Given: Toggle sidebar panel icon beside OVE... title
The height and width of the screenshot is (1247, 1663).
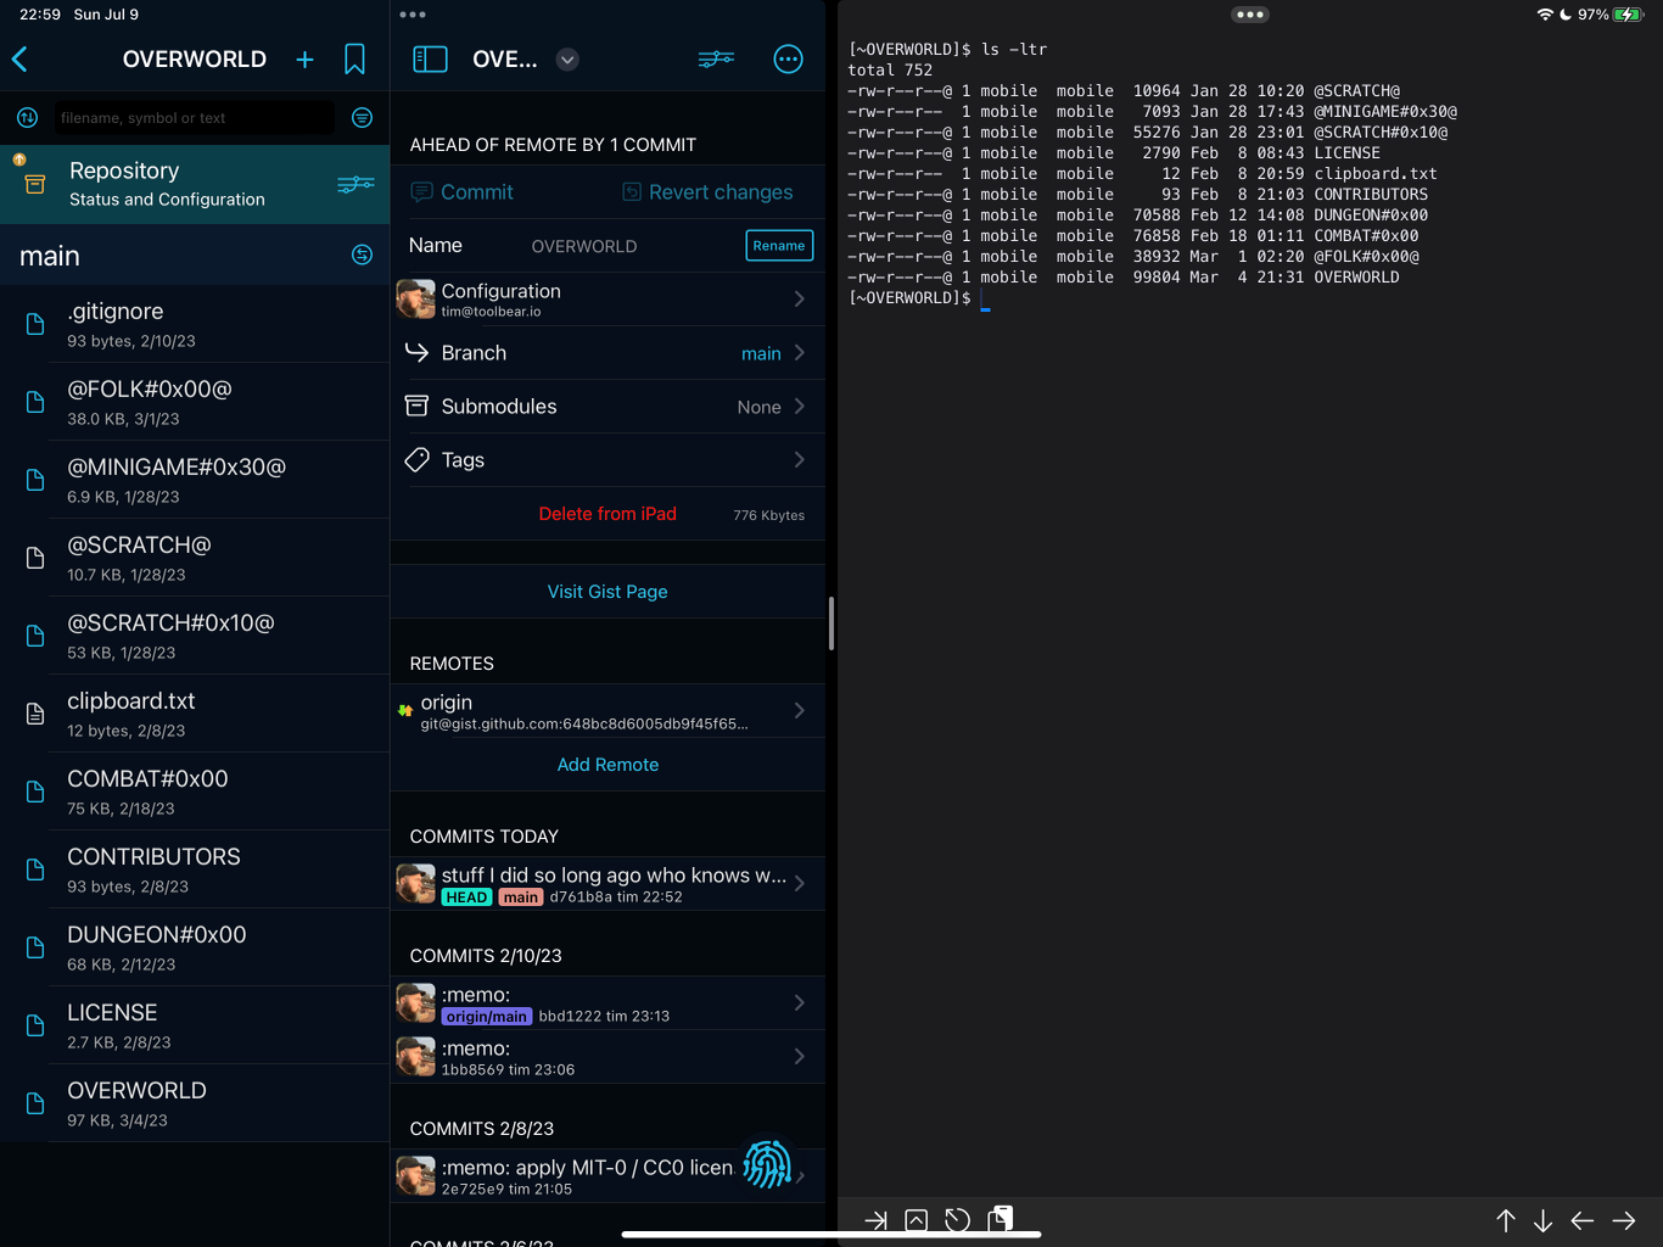Looking at the screenshot, I should click(x=430, y=59).
